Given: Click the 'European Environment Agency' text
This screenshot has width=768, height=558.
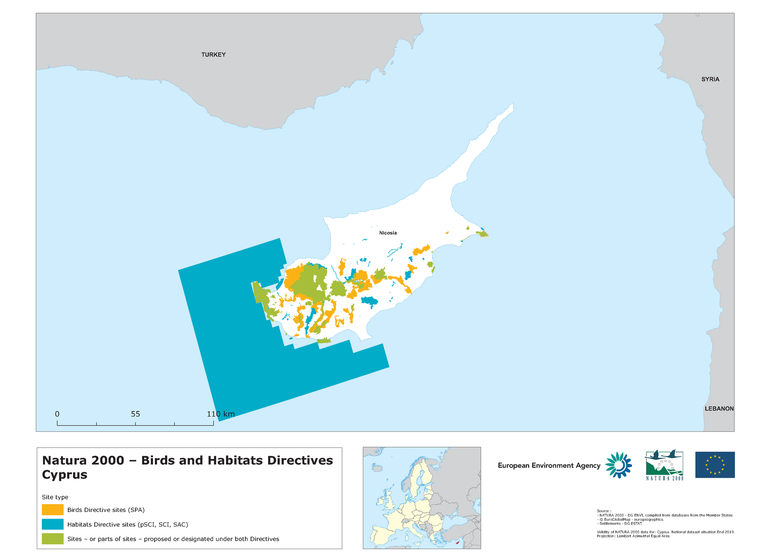Looking at the screenshot, I should [549, 465].
